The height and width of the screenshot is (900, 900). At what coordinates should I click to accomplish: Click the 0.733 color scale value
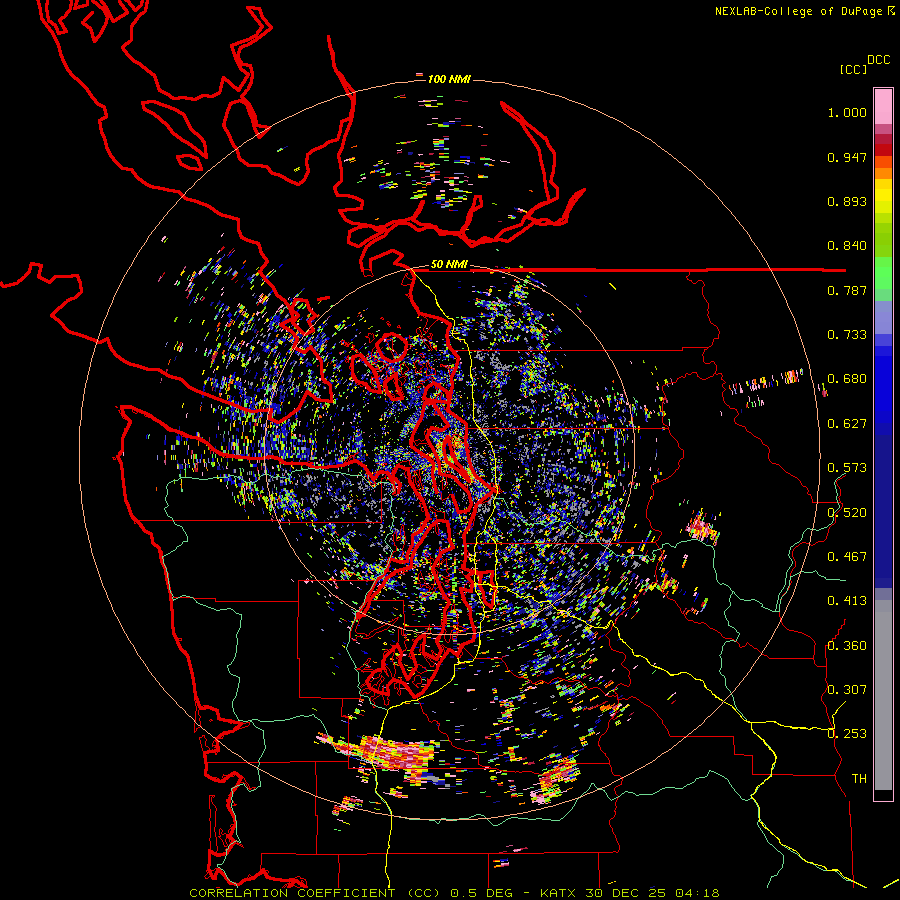pyautogui.click(x=847, y=335)
